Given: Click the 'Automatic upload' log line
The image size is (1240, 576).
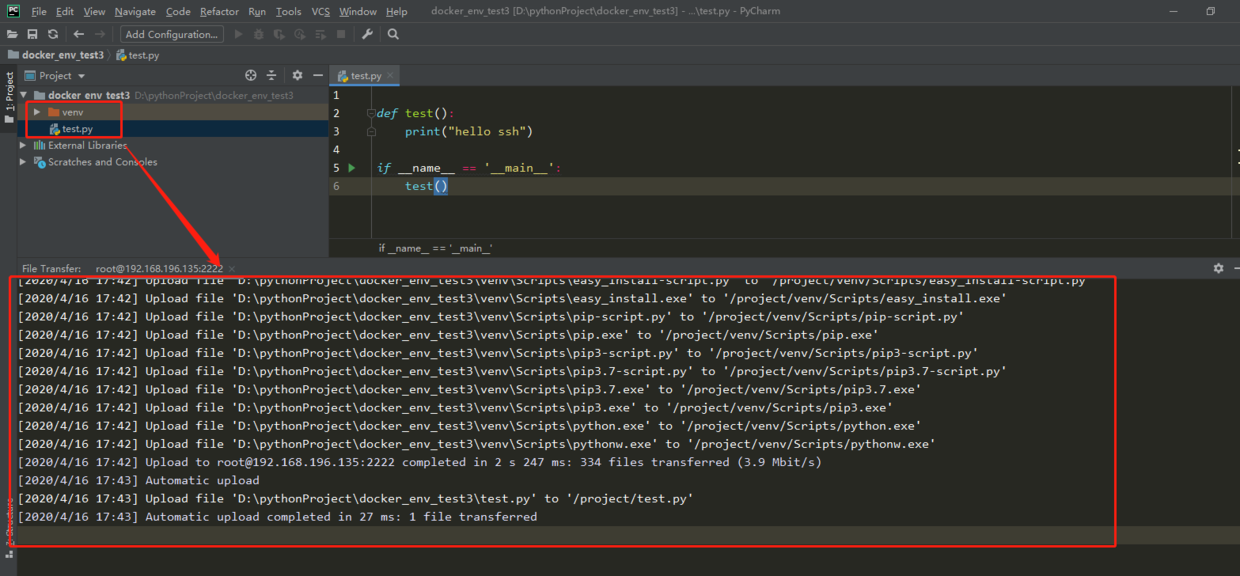Looking at the screenshot, I should (138, 480).
